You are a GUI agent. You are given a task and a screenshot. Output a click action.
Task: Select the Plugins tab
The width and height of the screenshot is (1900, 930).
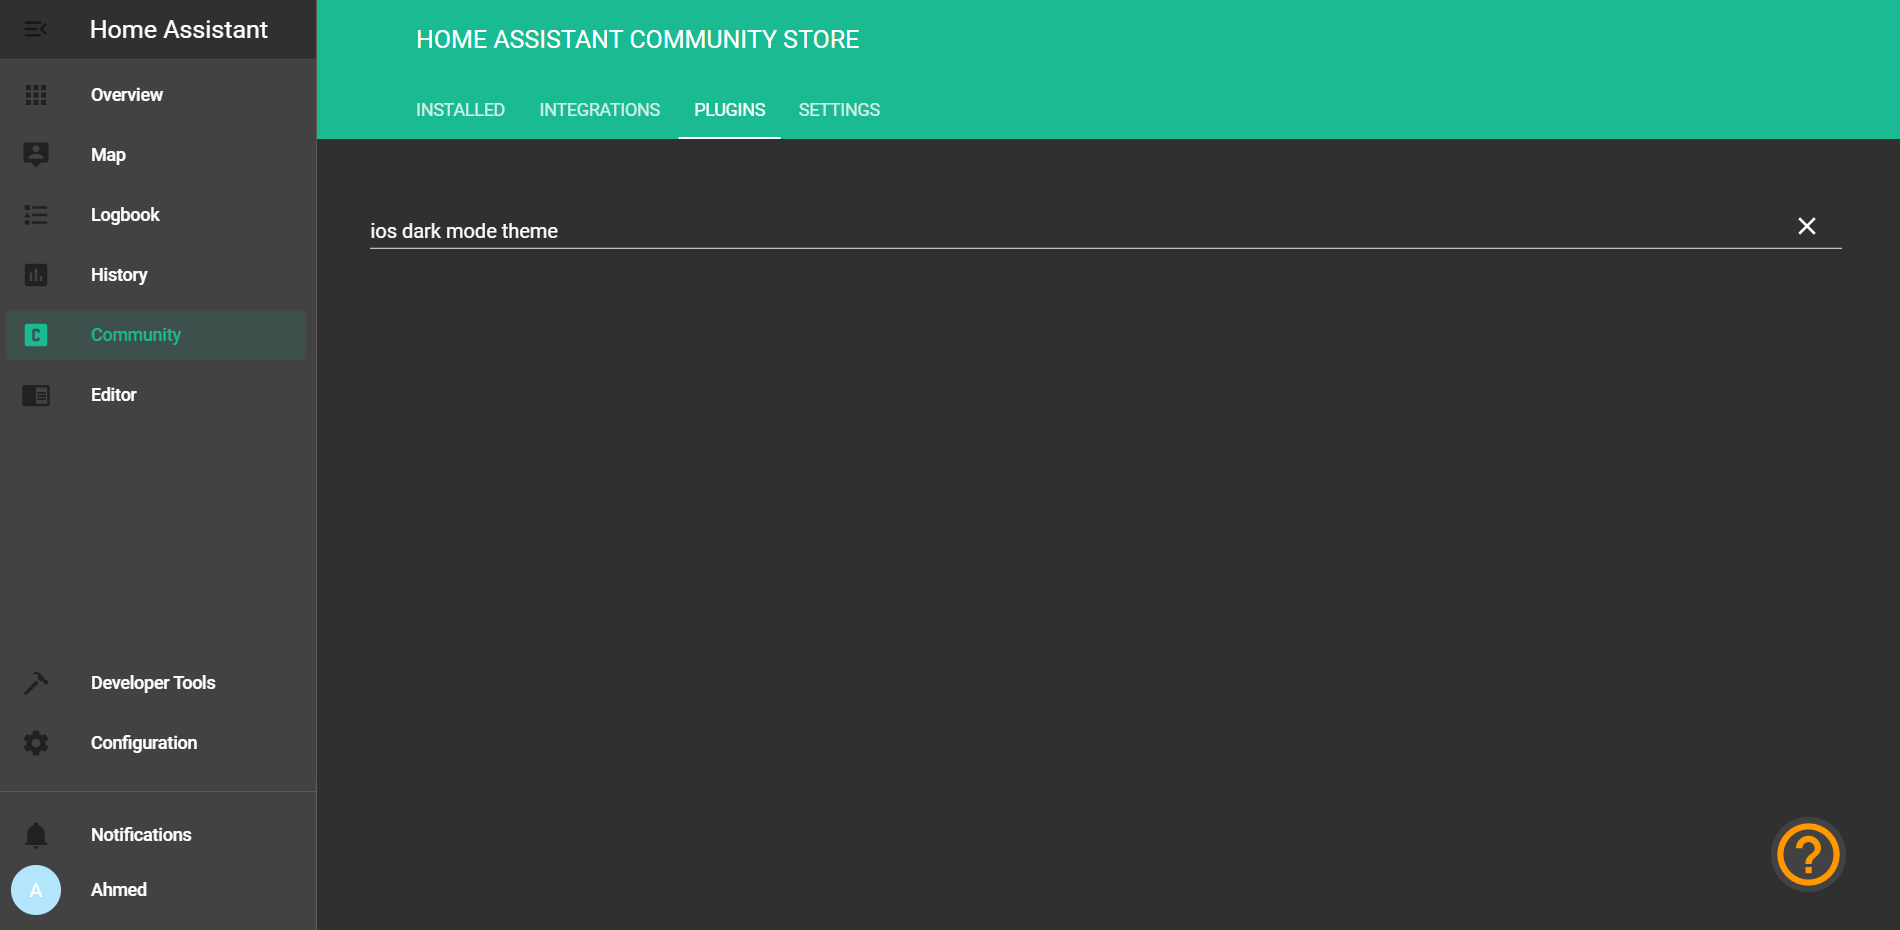tap(730, 110)
